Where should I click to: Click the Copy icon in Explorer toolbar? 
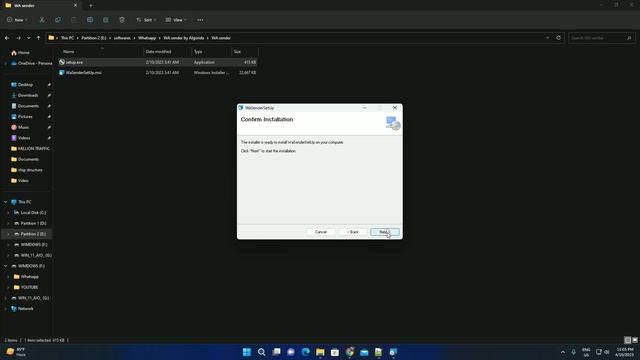pos(58,20)
